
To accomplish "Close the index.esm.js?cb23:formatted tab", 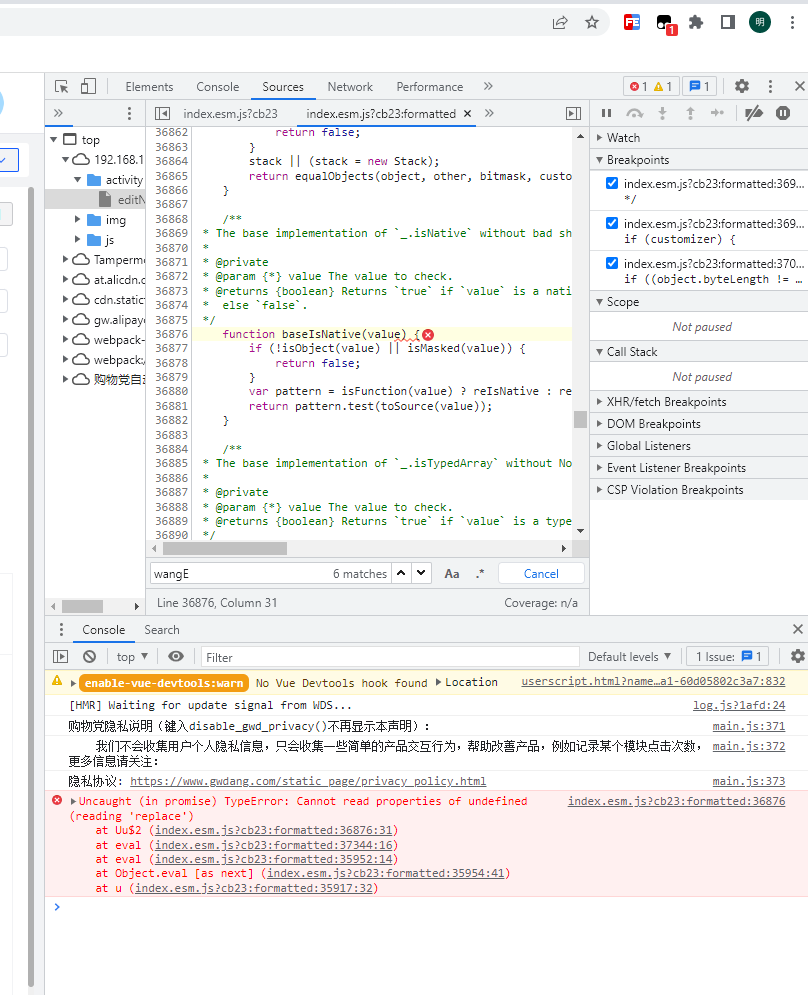I will 467,114.
